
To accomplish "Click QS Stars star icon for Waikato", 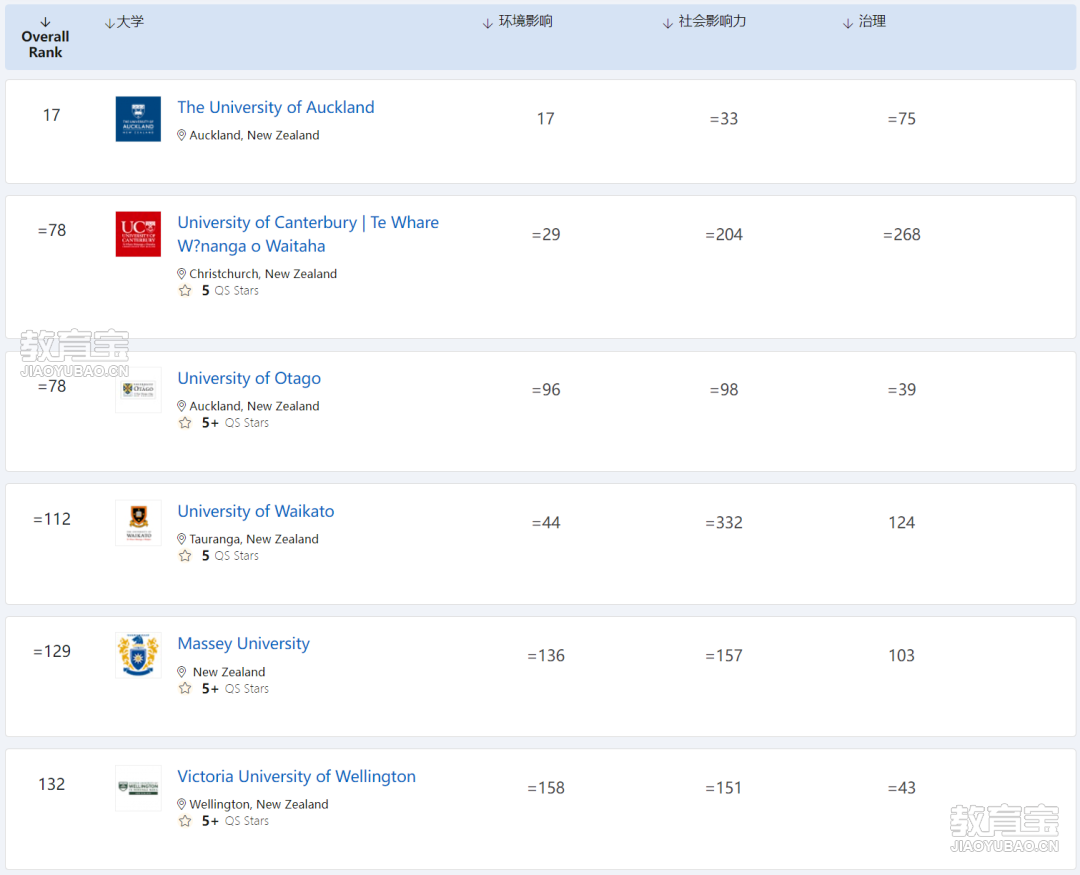I will pos(185,556).
